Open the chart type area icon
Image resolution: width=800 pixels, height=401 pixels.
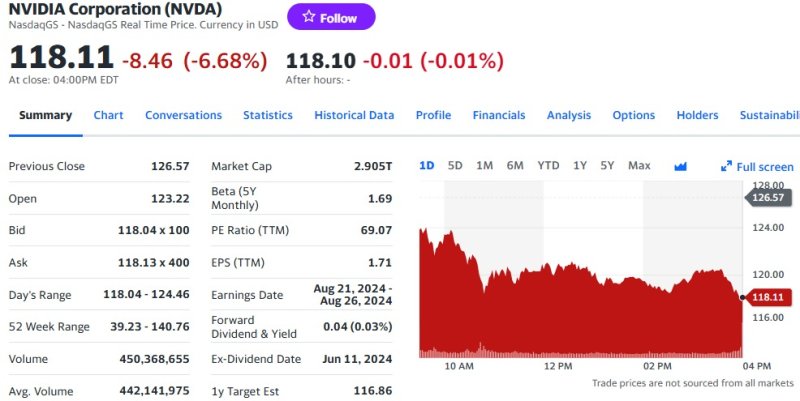pos(680,166)
